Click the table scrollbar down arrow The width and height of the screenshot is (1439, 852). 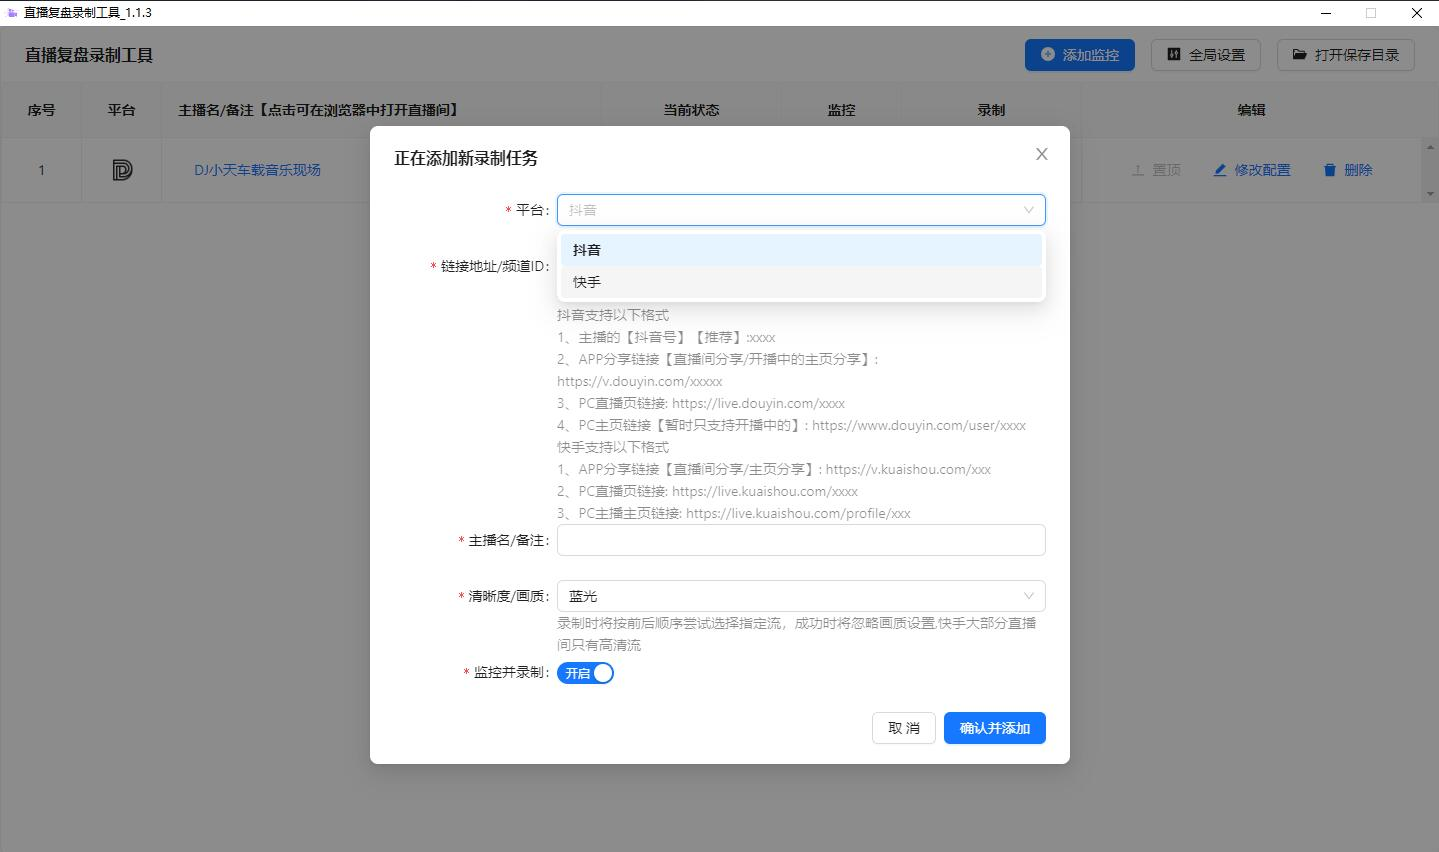1430,193
